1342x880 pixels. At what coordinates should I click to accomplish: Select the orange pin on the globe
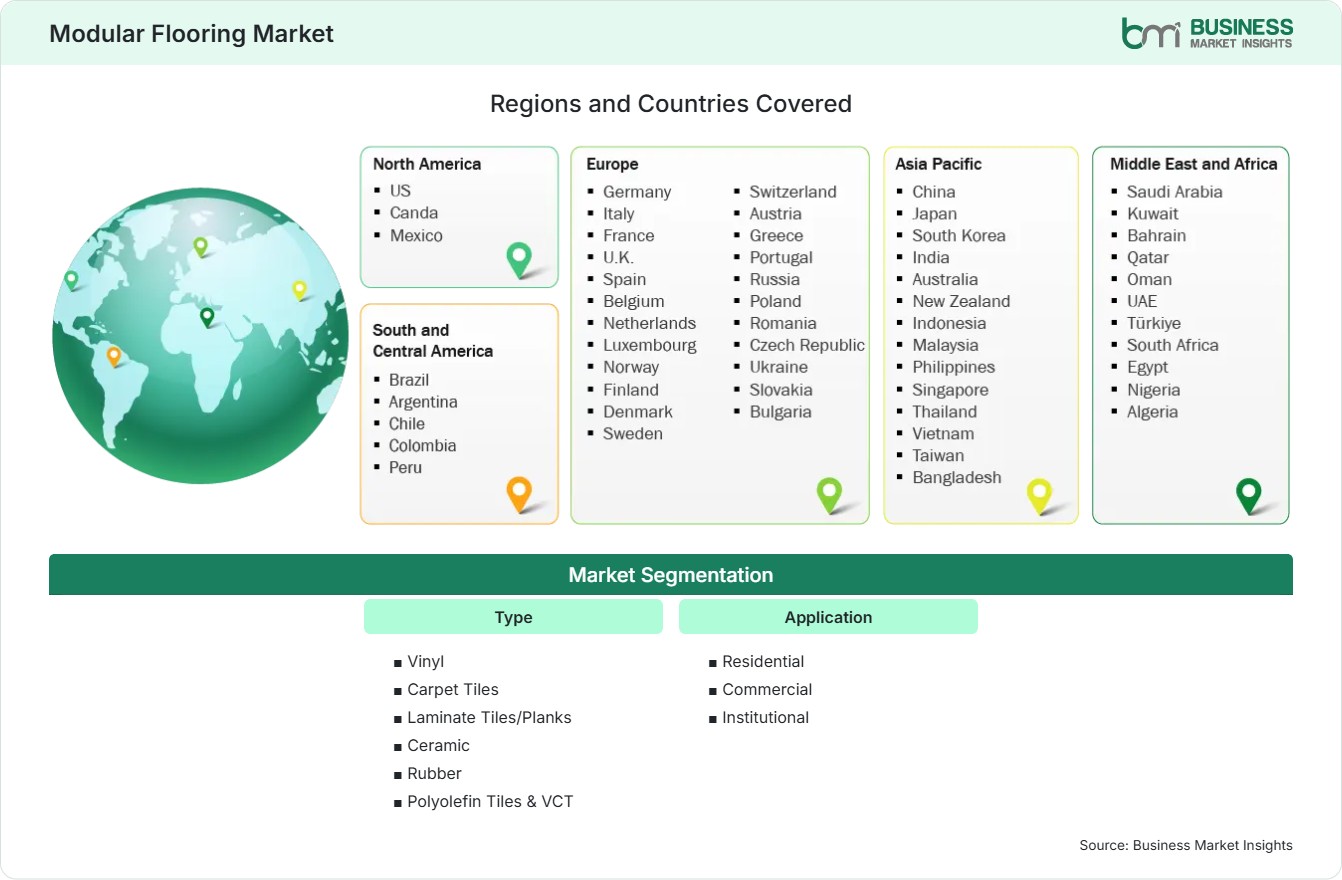(114, 355)
